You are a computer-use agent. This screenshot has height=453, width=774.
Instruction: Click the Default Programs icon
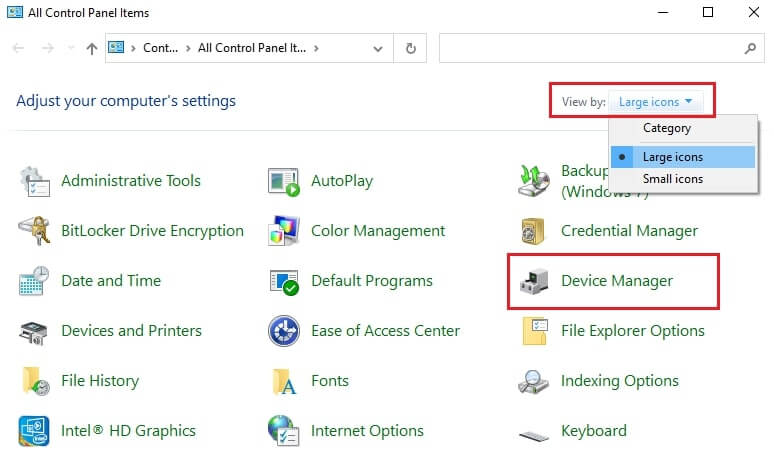pos(284,282)
